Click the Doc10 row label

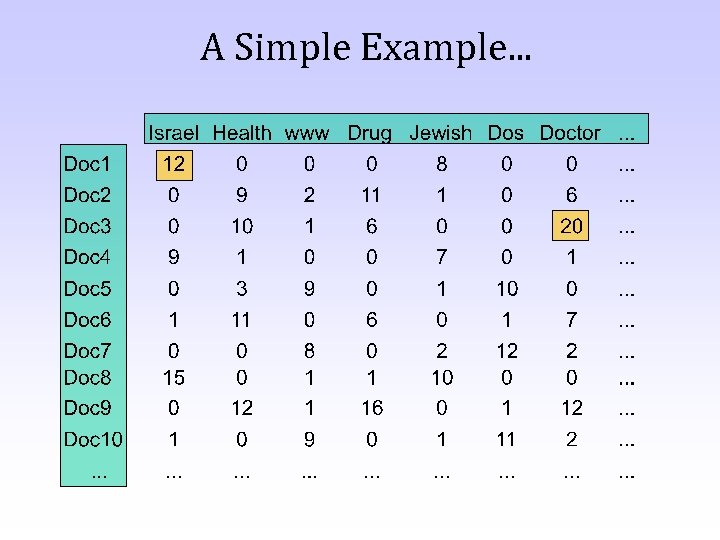click(x=92, y=439)
